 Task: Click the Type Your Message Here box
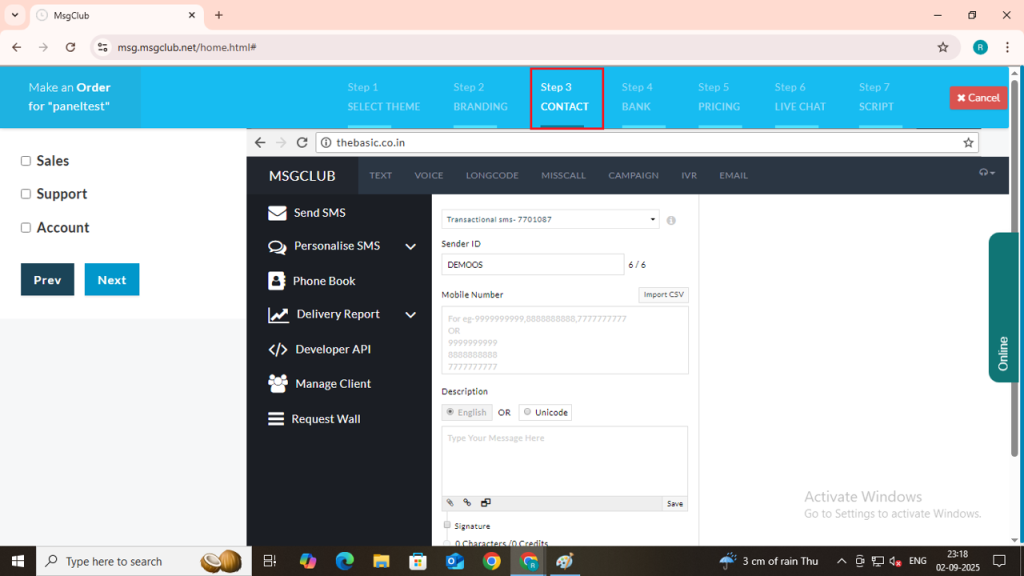pyautogui.click(x=565, y=461)
